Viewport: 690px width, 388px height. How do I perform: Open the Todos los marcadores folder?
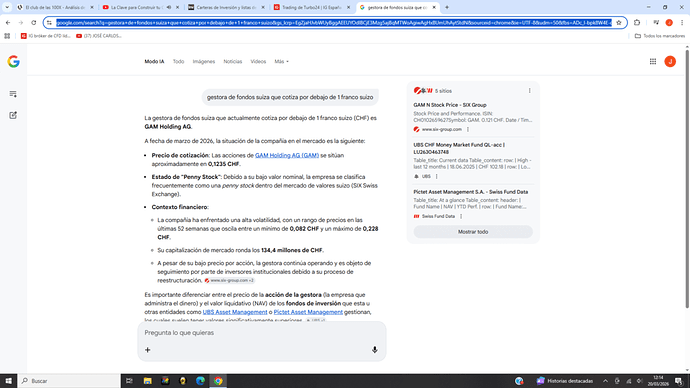[660, 36]
